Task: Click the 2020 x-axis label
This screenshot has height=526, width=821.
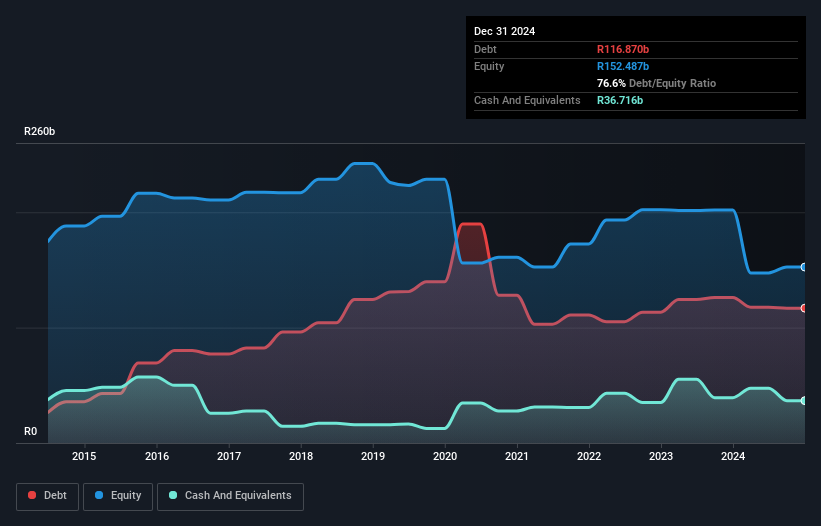Action: pyautogui.click(x=445, y=456)
